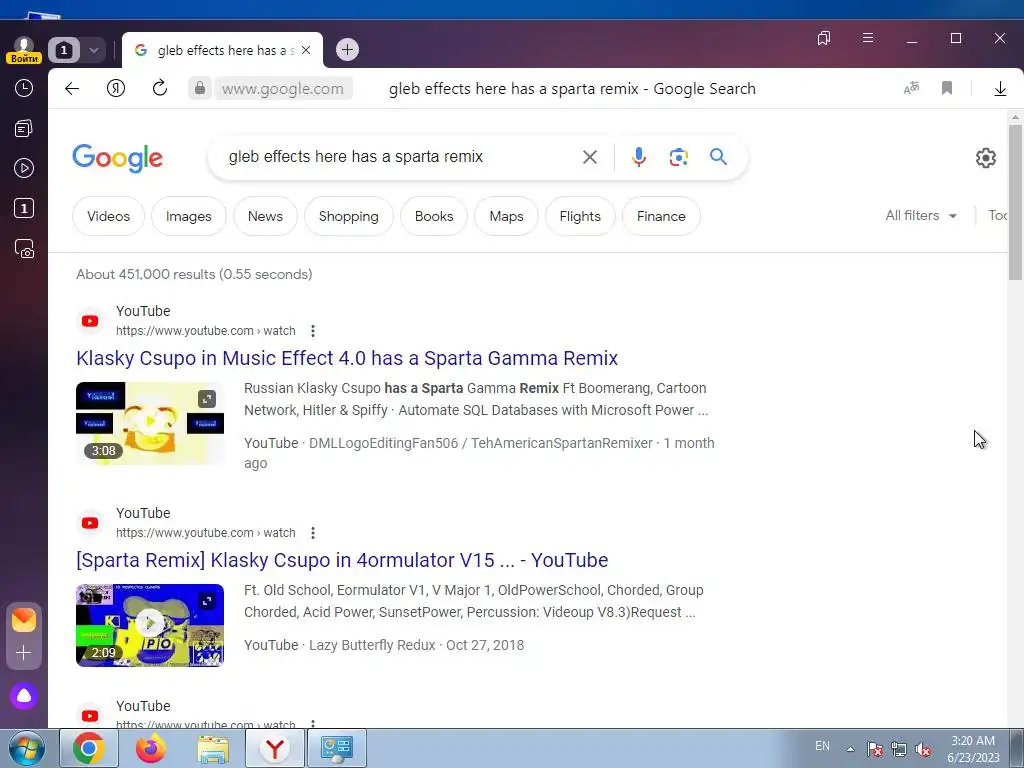The height and width of the screenshot is (768, 1024).
Task: Open the Yandex browser hamburger menu
Action: click(868, 38)
